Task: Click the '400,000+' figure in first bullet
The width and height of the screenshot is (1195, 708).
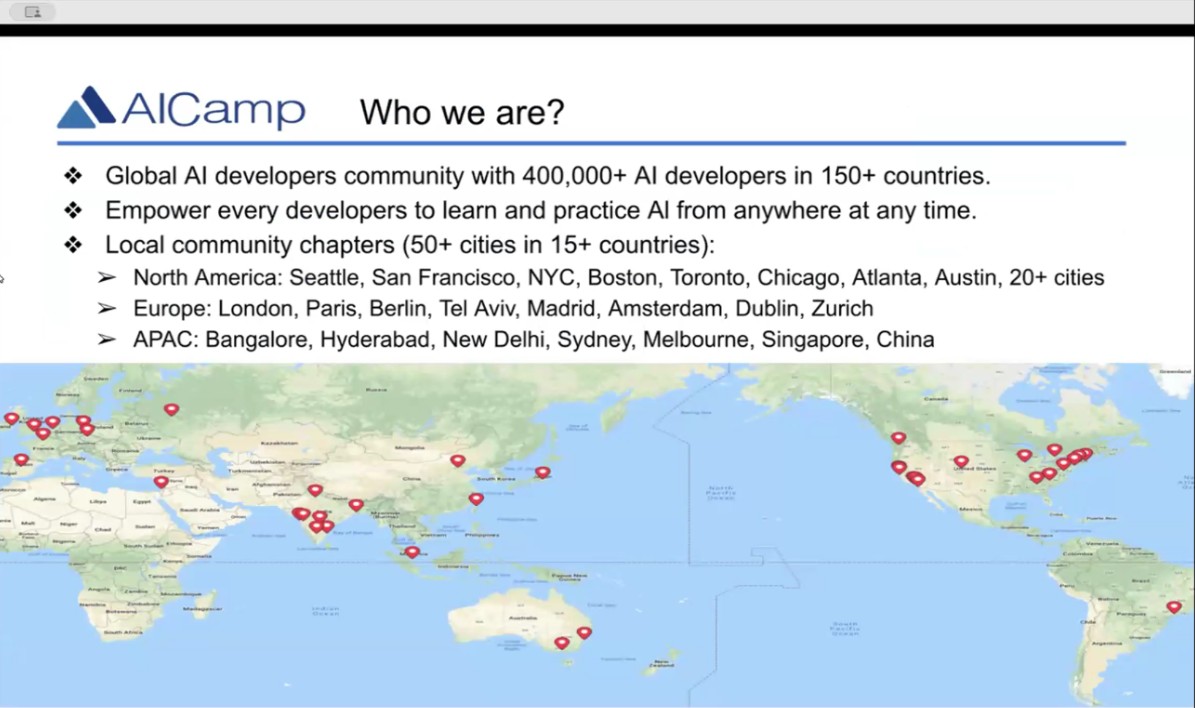Action: click(x=574, y=176)
